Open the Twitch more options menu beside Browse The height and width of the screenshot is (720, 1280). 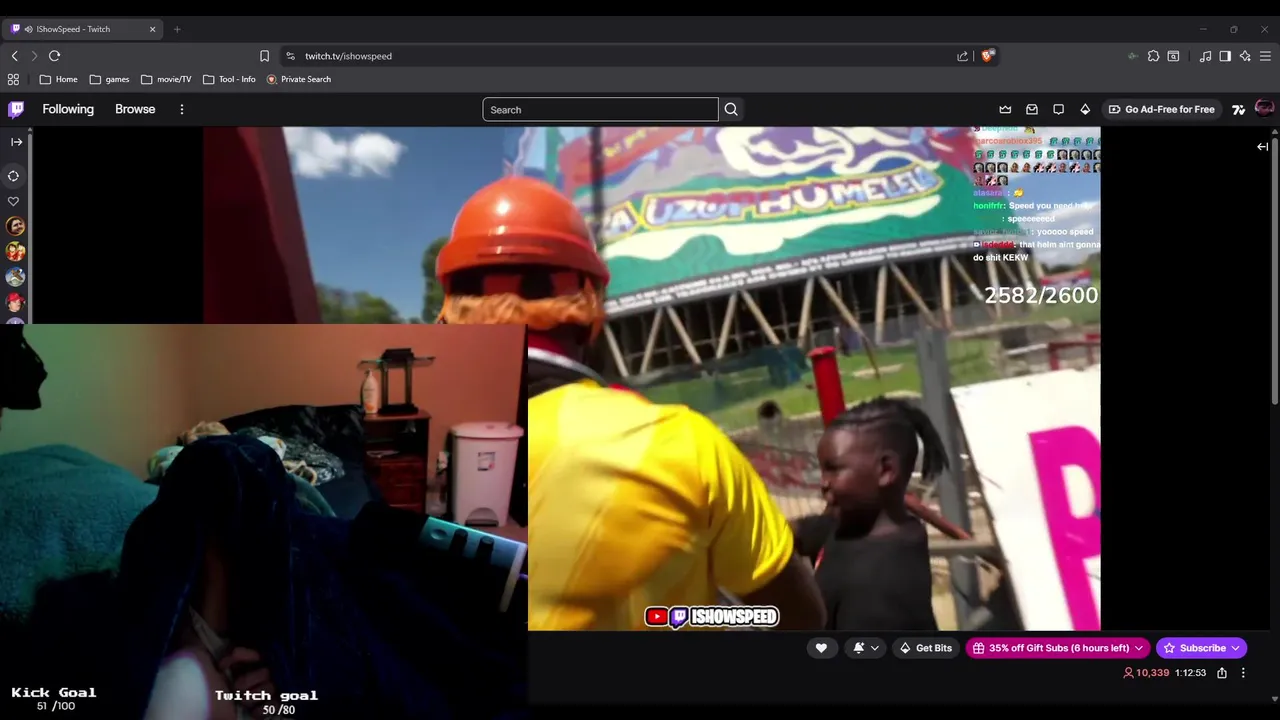tap(182, 109)
